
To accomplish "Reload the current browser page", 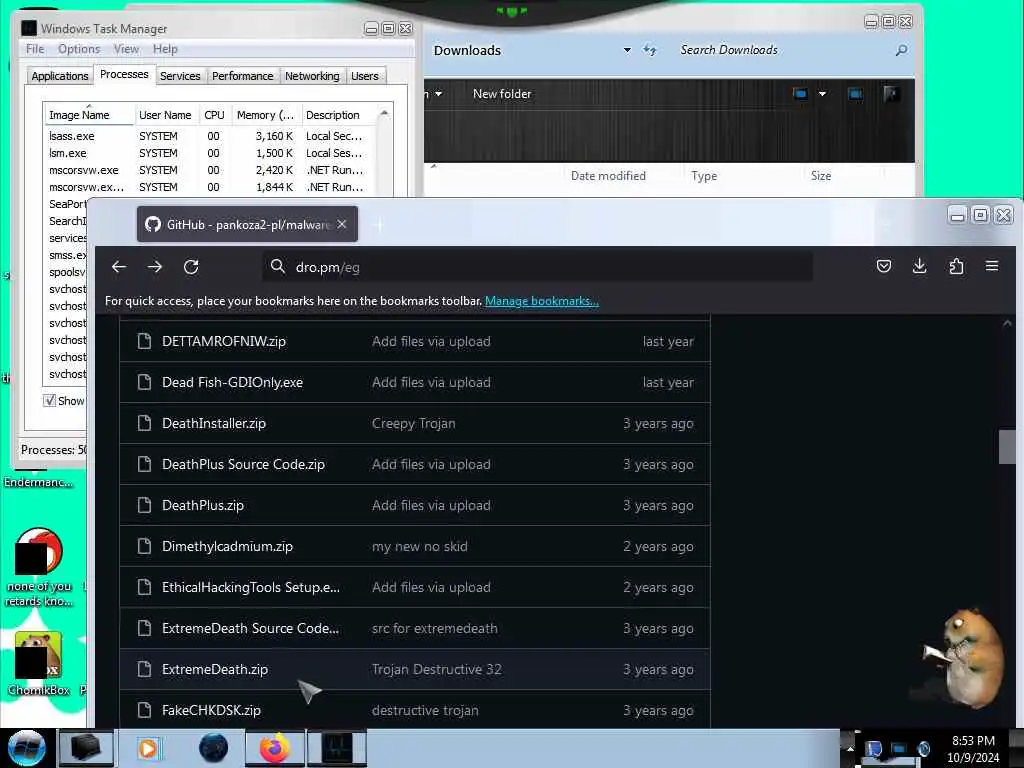I will 191,266.
